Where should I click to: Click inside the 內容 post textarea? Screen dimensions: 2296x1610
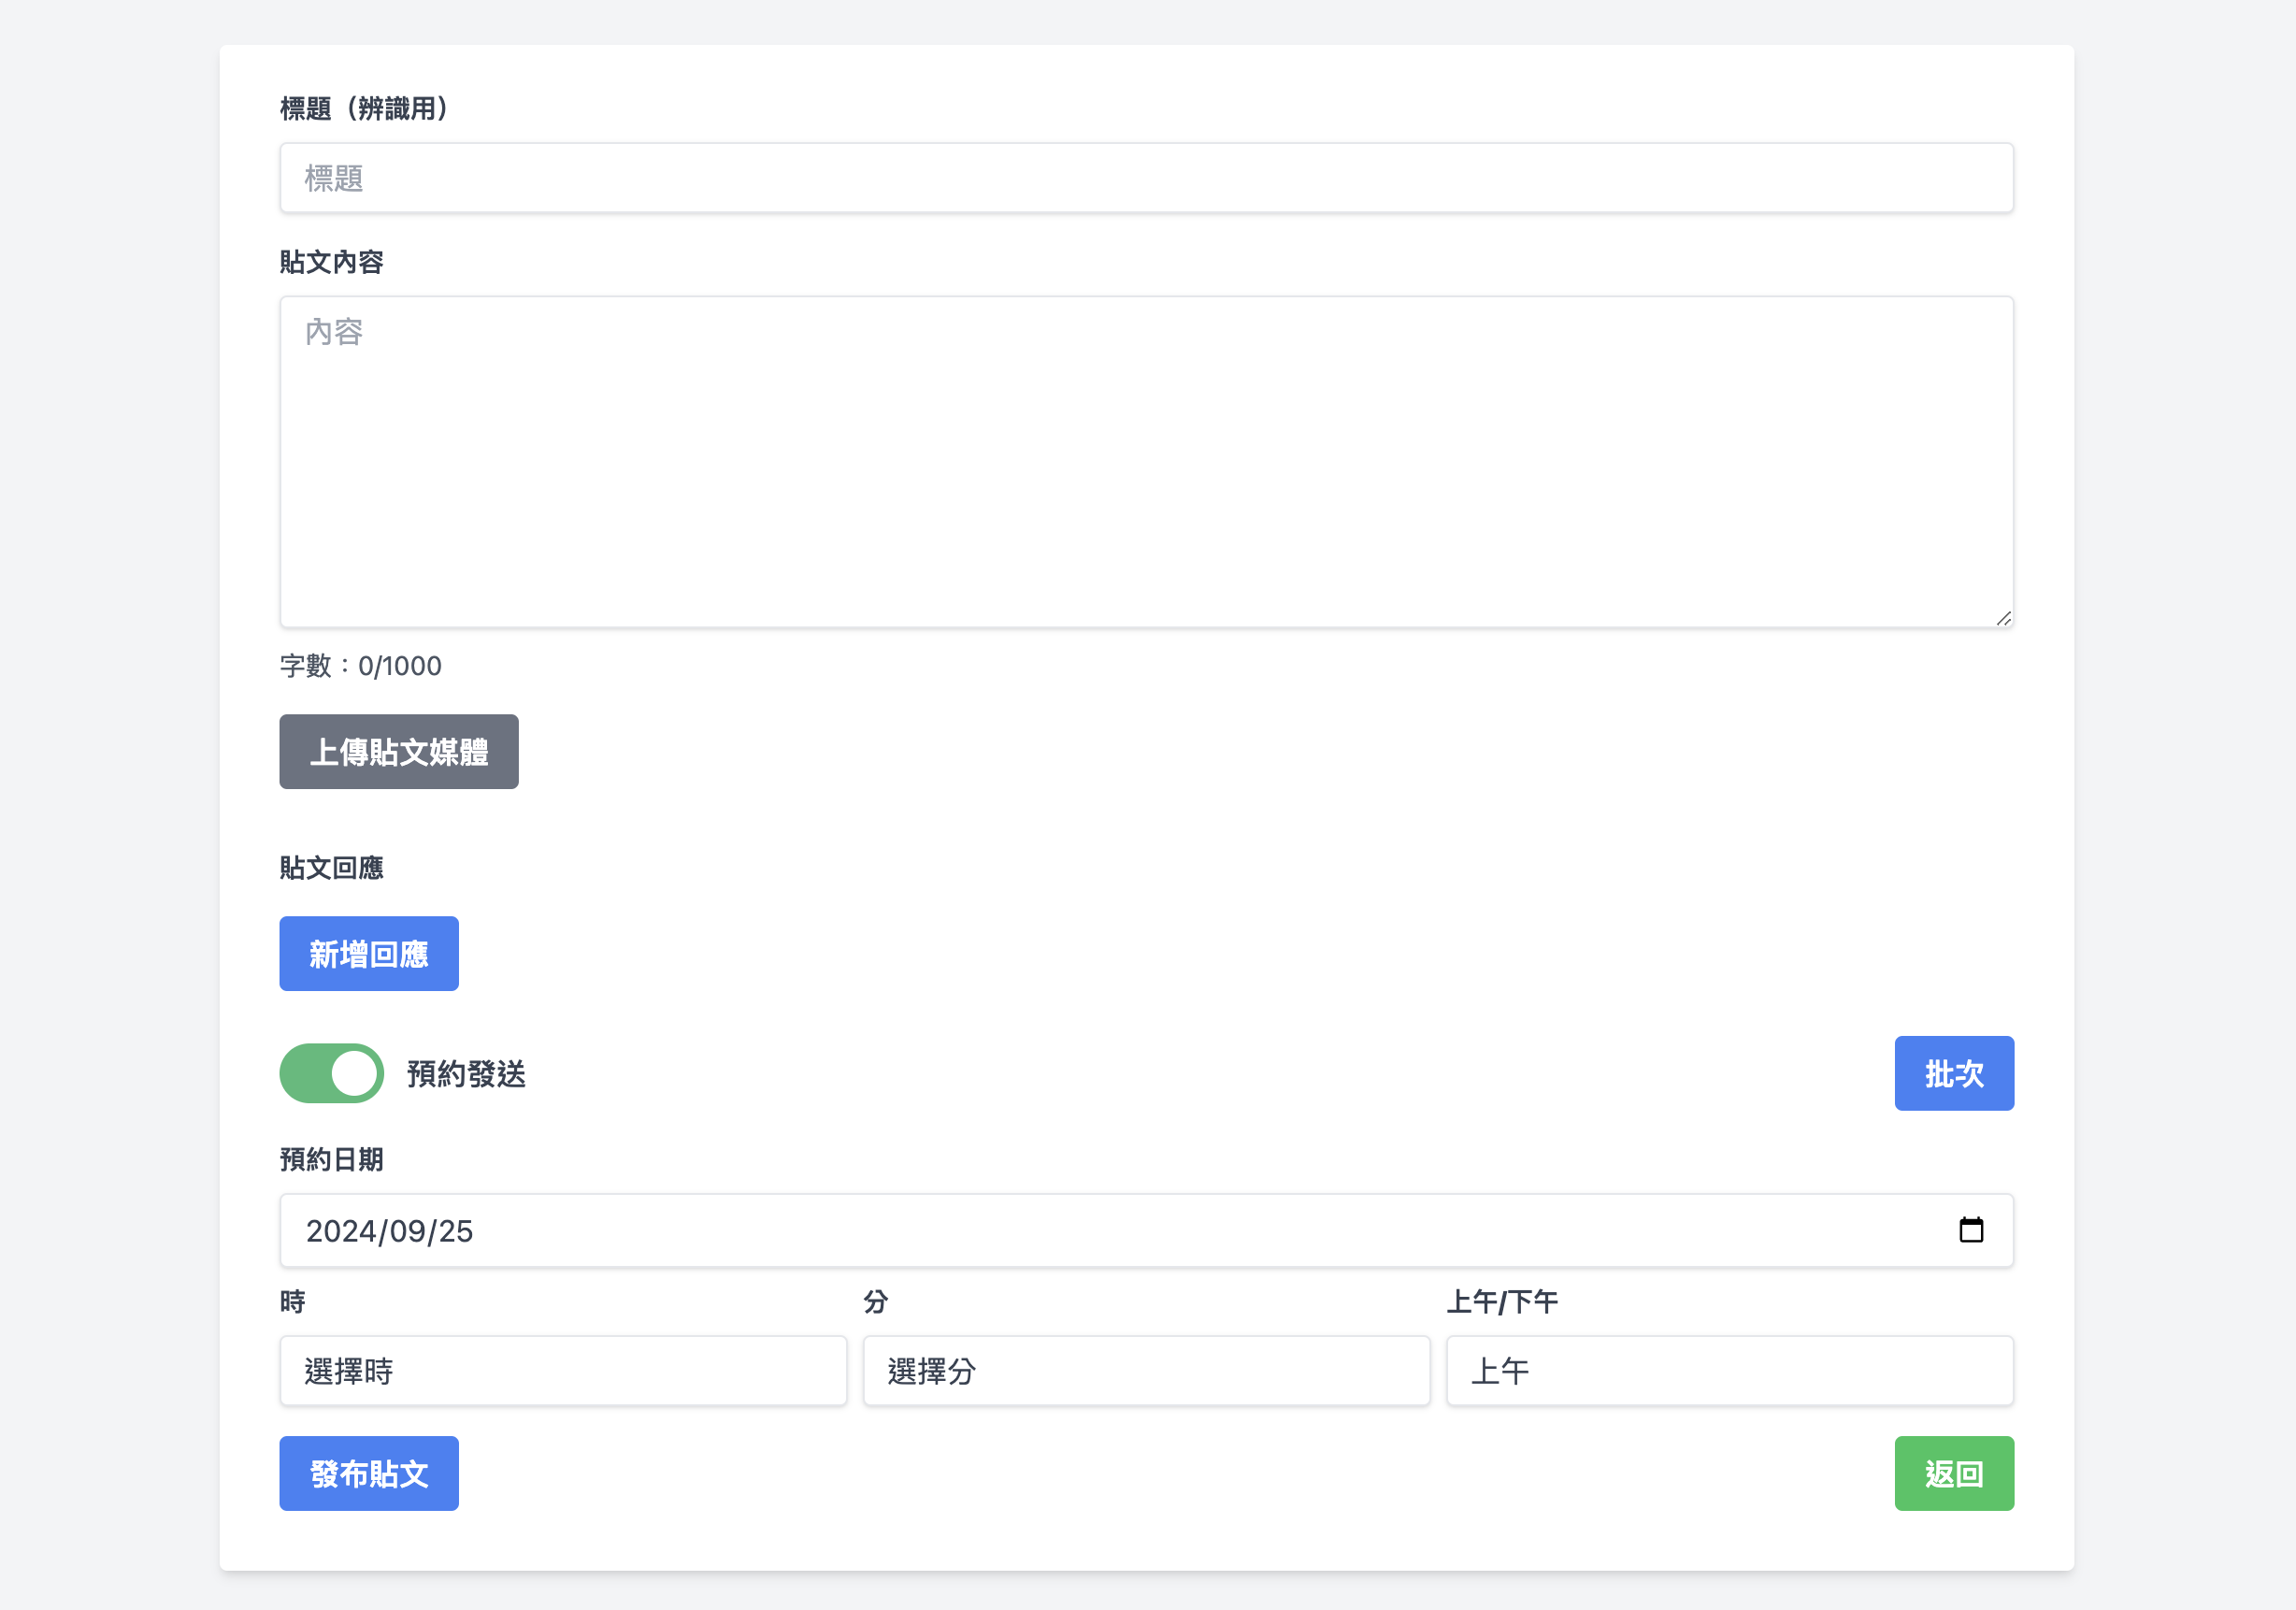[x=1146, y=462]
